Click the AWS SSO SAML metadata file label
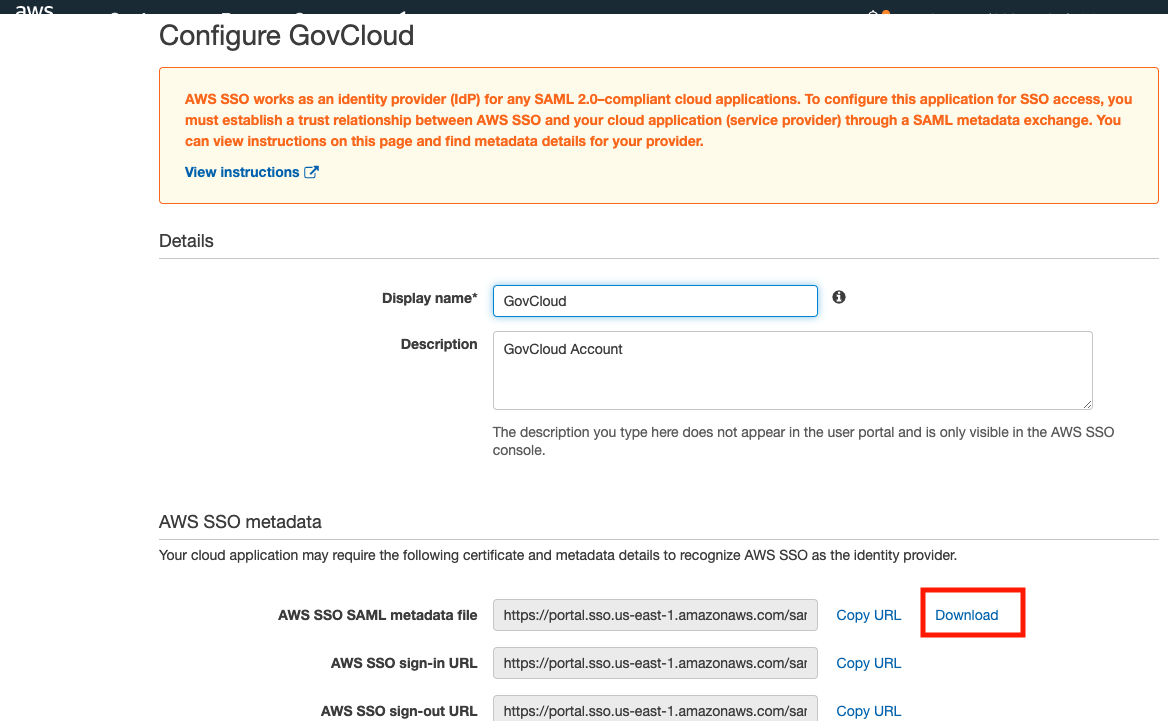 [x=378, y=615]
